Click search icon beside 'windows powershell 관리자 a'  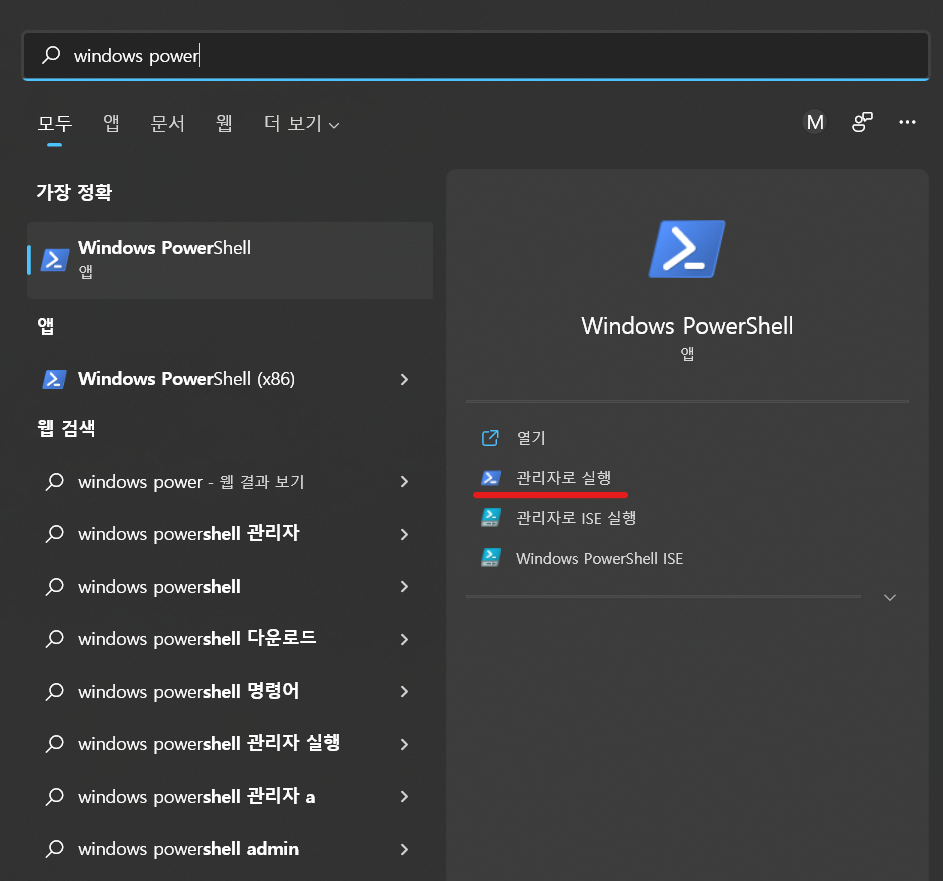[x=55, y=796]
